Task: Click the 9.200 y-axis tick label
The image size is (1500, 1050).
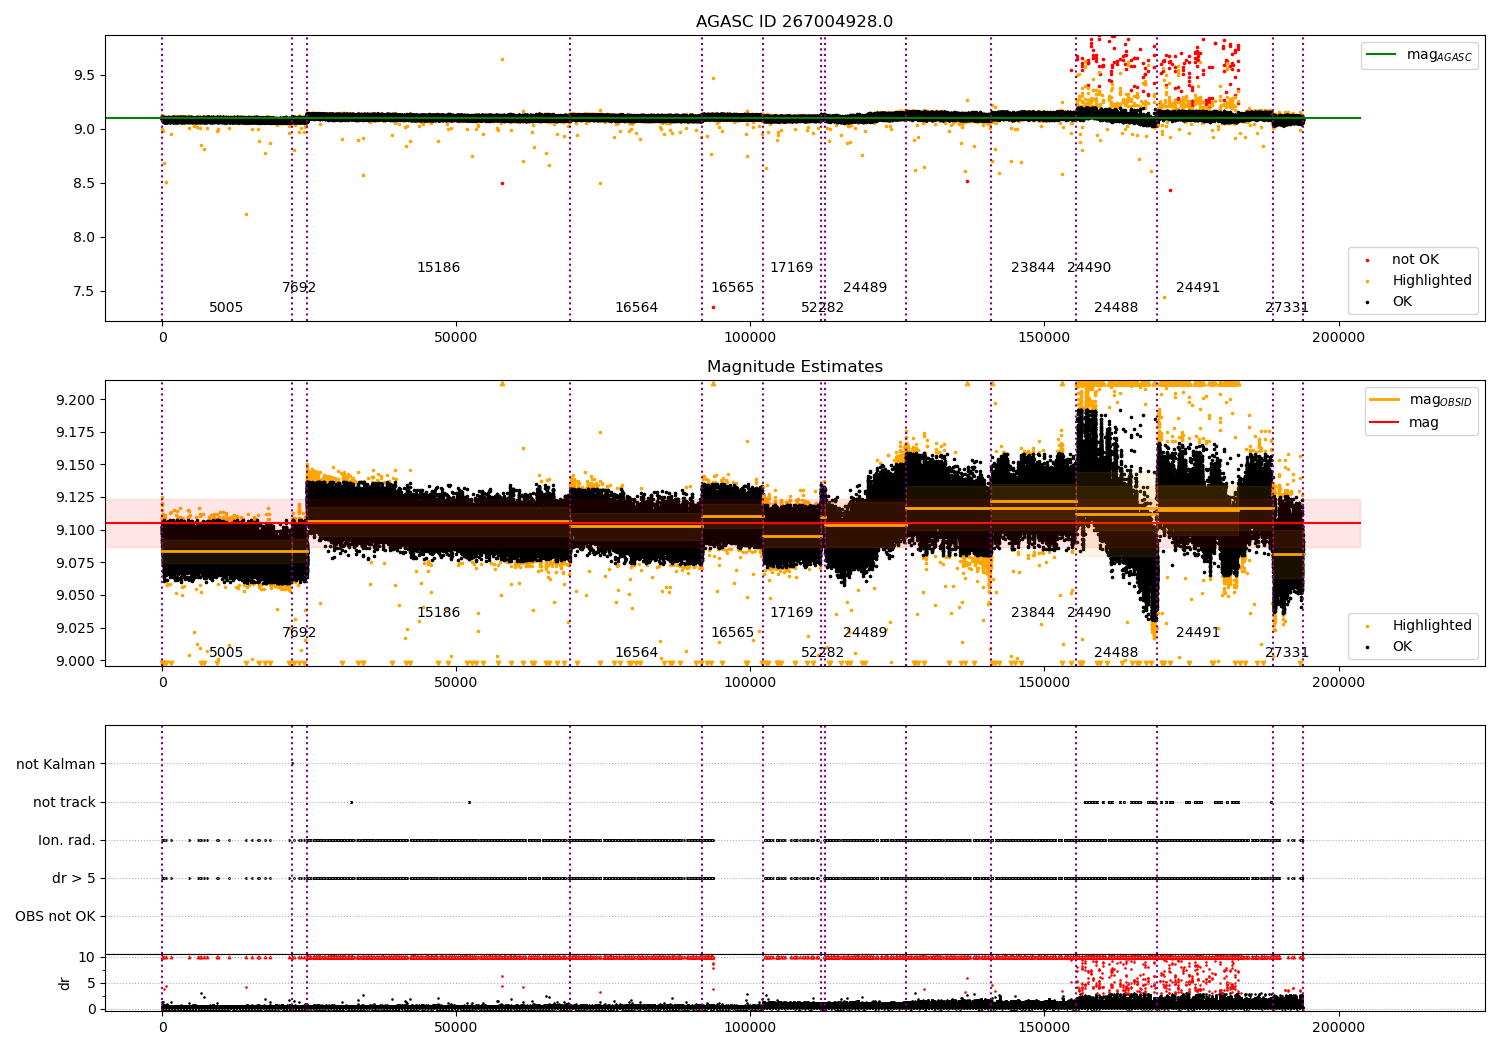Action: point(76,400)
